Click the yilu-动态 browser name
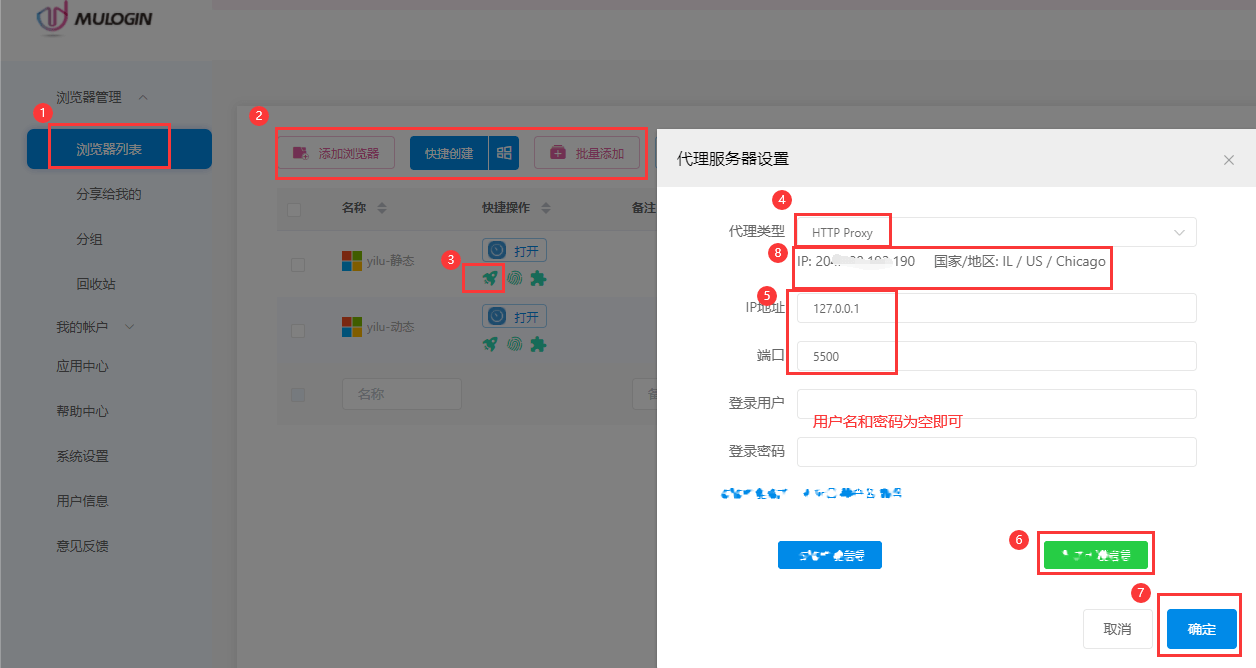This screenshot has height=668, width=1256. pos(390,327)
